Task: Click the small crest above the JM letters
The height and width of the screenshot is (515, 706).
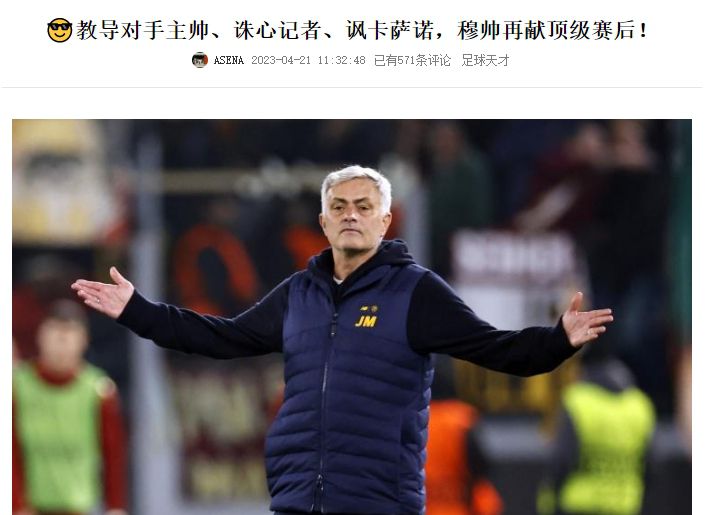Action: (369, 309)
